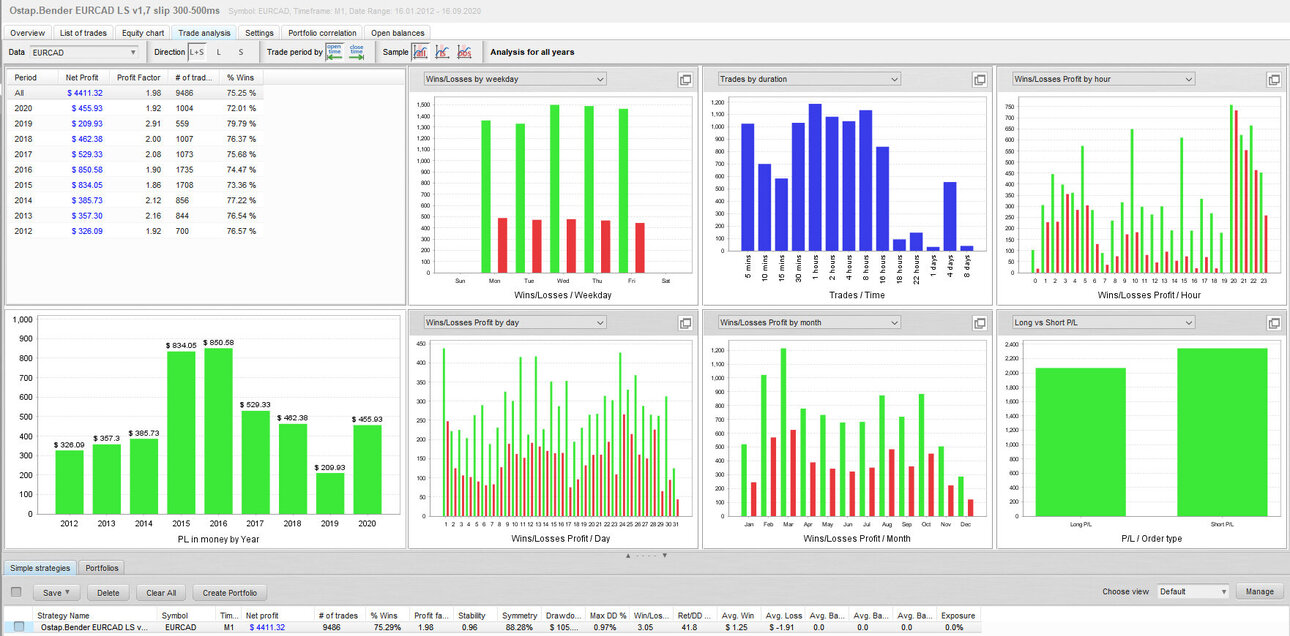Open the Wins/Losses Profit by month dropdown
The image size is (1290, 636).
click(808, 323)
